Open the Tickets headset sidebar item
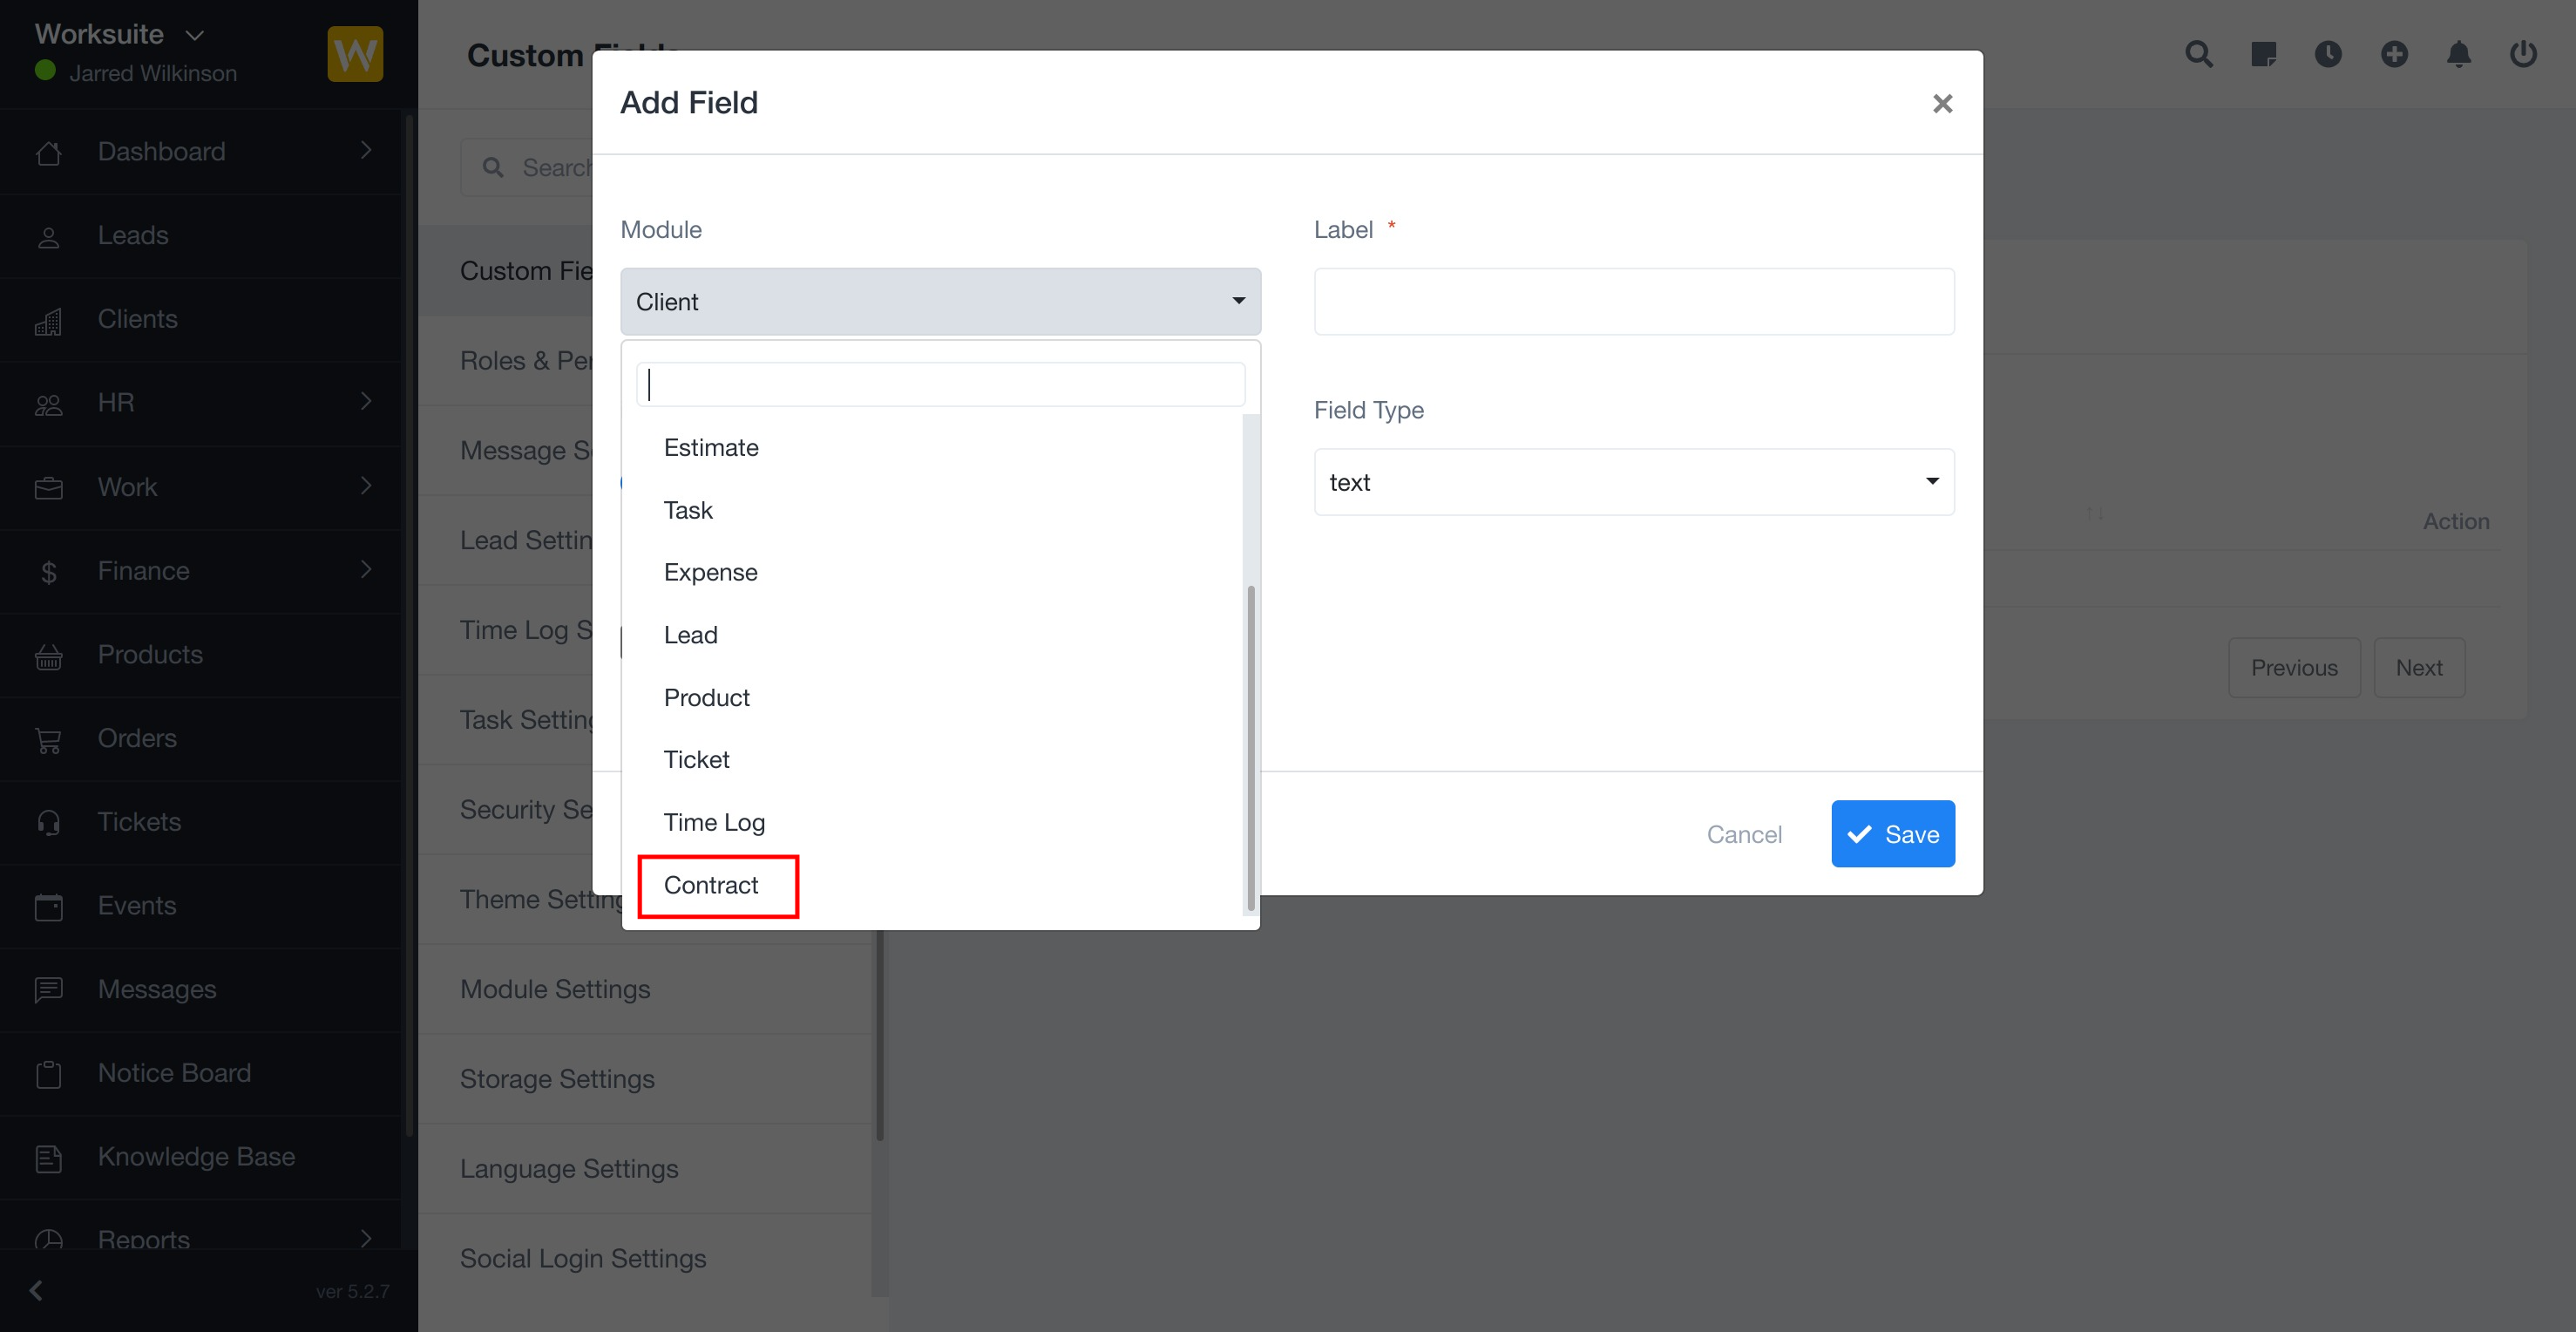2576x1332 pixels. pos(139,822)
